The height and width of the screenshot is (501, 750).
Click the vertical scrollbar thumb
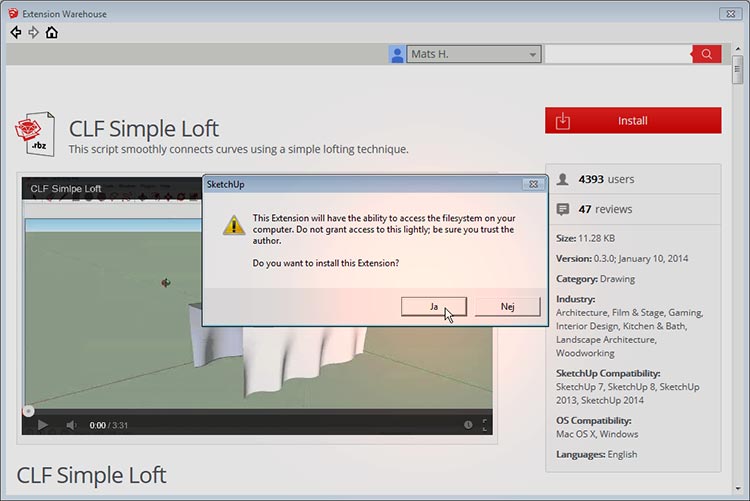click(x=738, y=70)
